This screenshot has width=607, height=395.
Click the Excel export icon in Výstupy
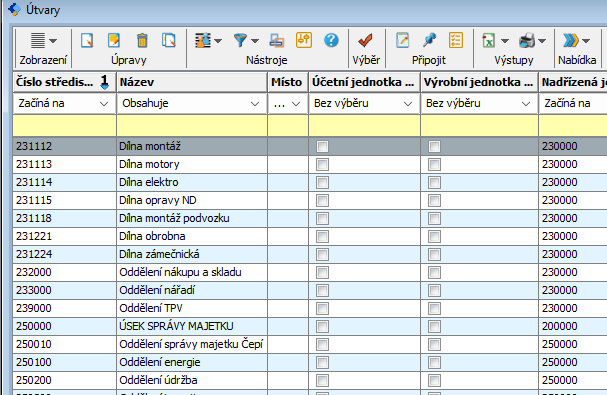tap(489, 40)
